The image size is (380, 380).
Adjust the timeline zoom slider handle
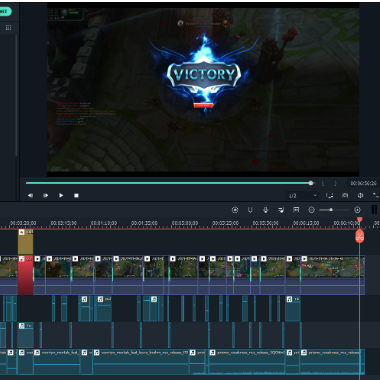331,210
